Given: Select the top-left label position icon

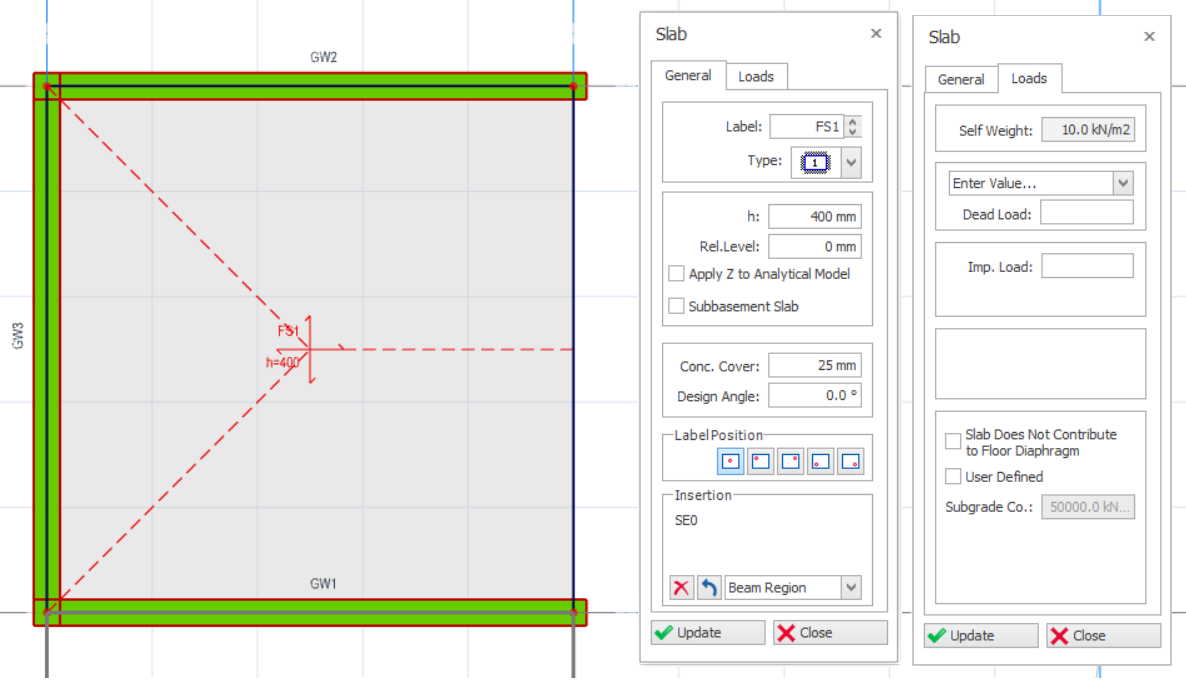Looking at the screenshot, I should click(x=760, y=462).
